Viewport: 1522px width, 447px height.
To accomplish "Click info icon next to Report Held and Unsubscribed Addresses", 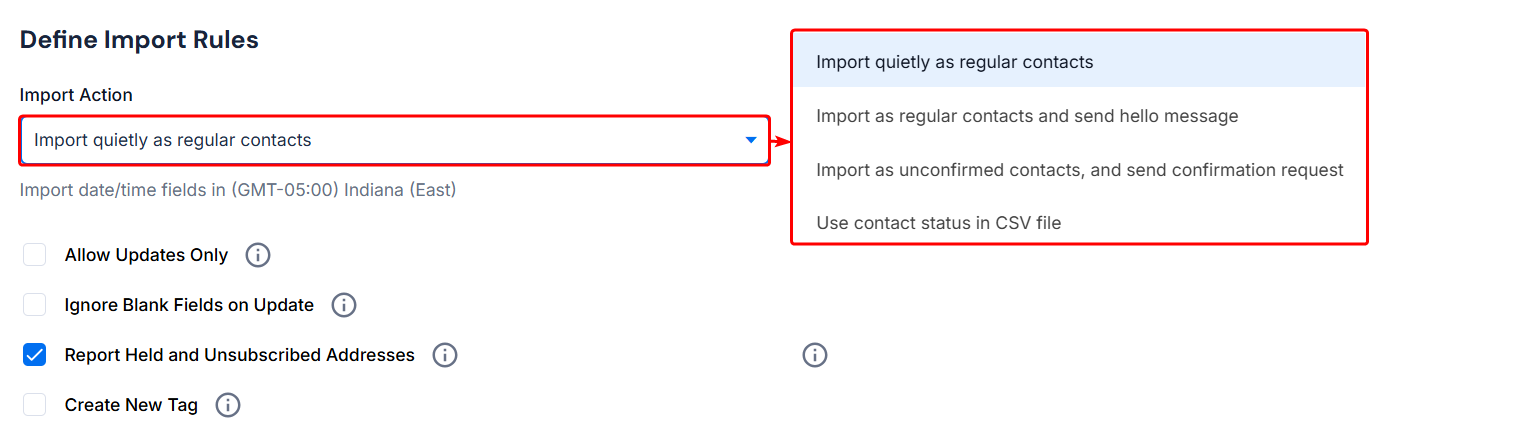I will [x=445, y=355].
